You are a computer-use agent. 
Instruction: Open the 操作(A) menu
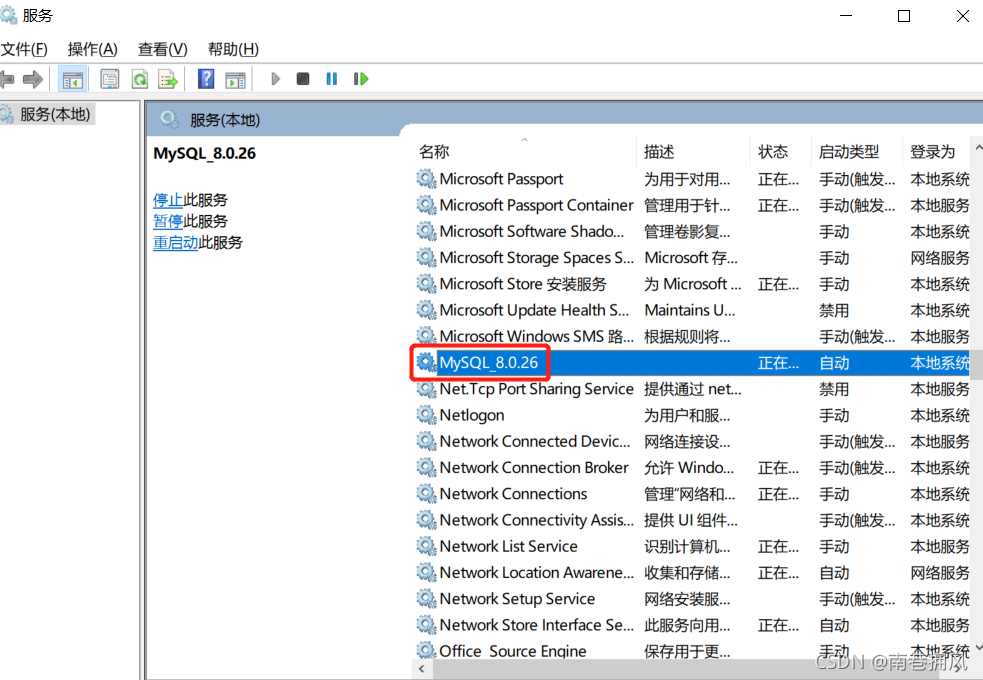[x=93, y=49]
